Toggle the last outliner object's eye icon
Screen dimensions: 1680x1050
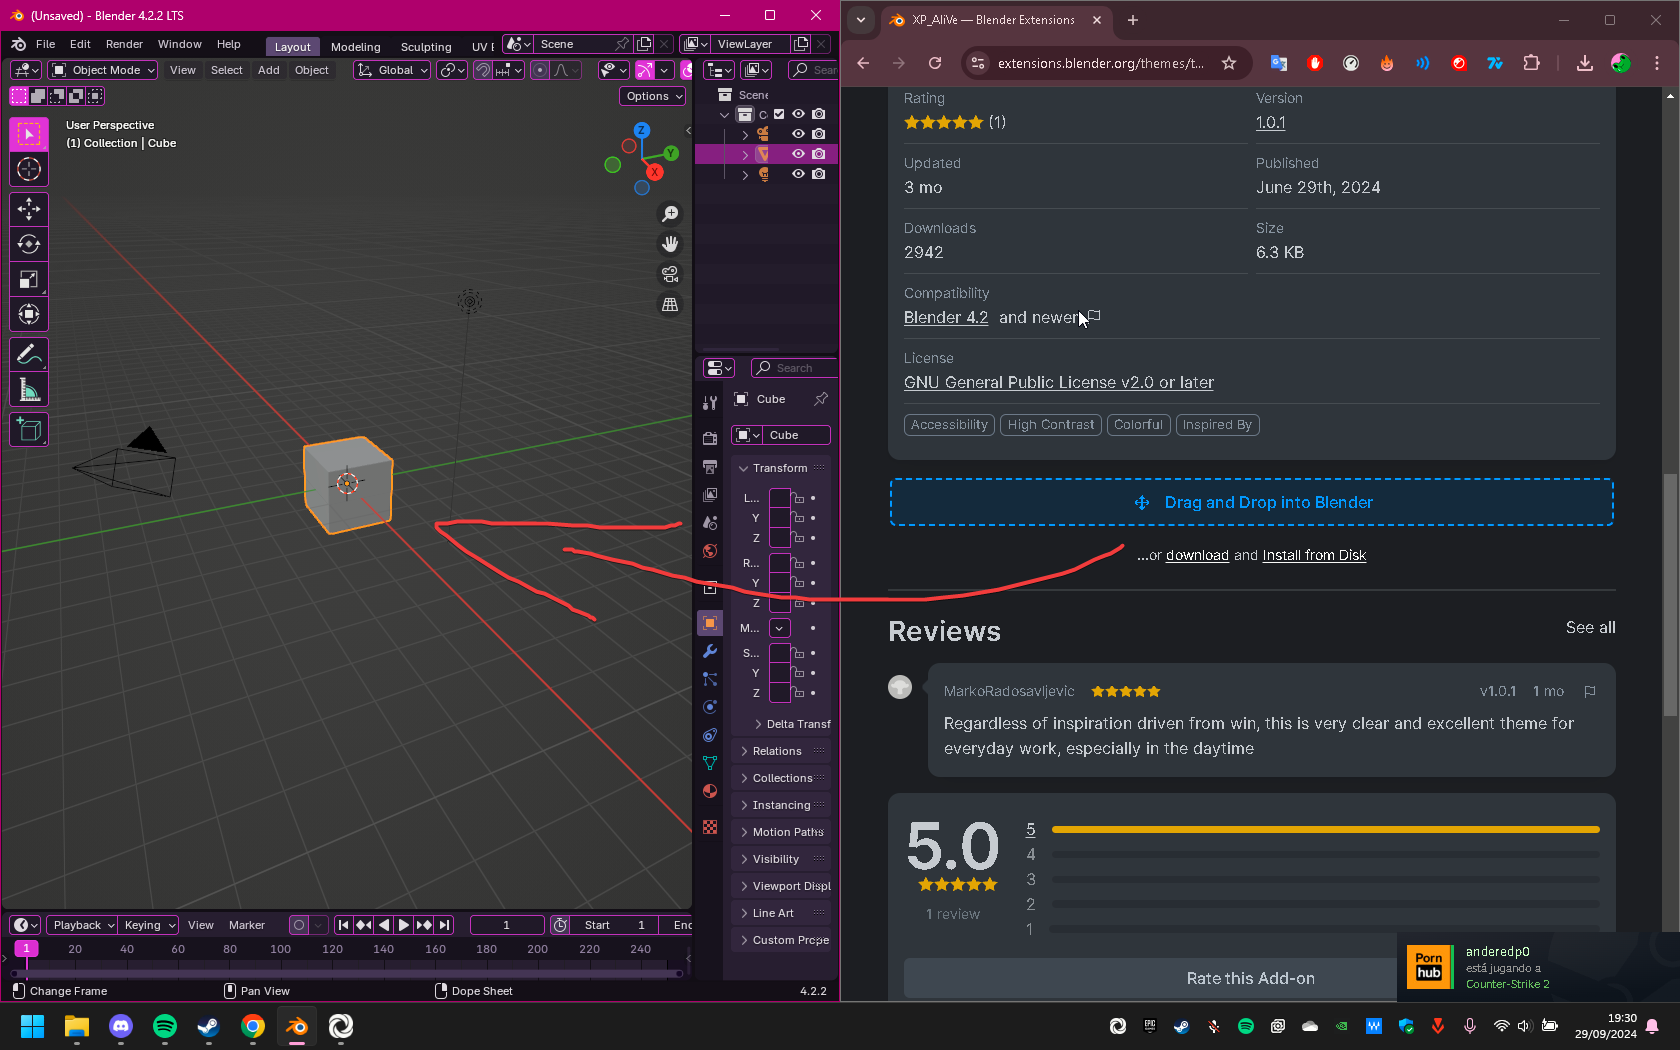798,174
